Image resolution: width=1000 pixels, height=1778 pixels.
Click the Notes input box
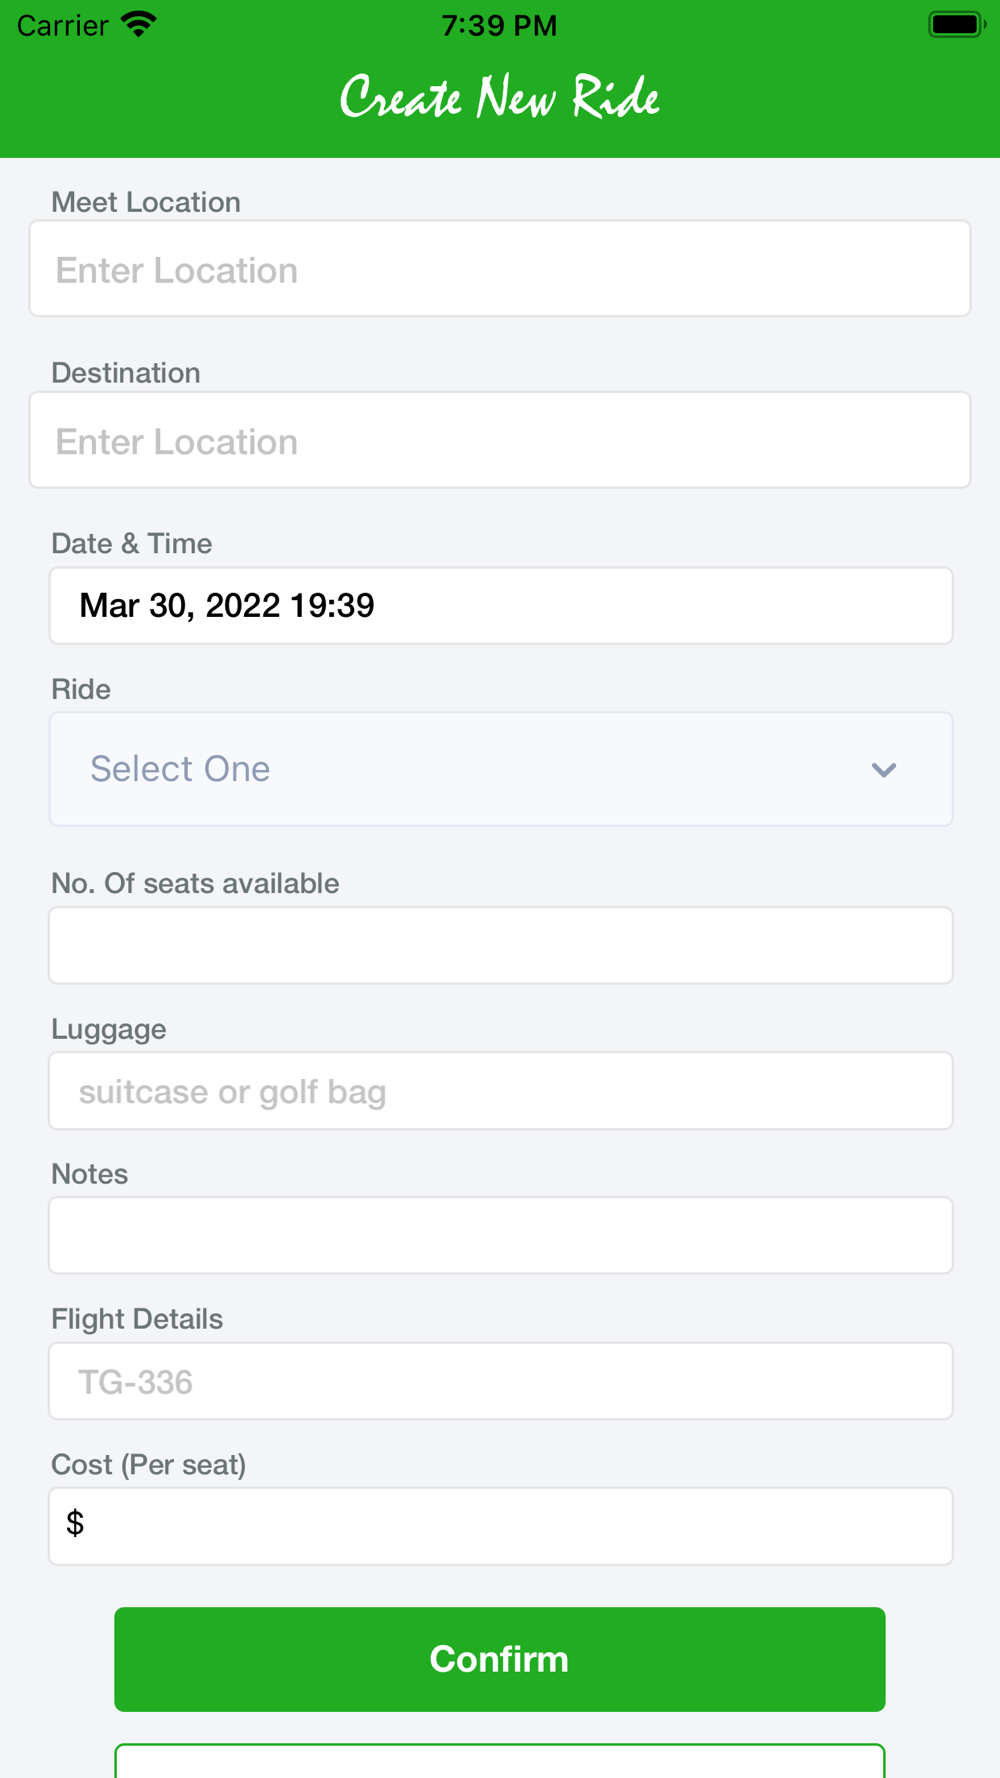tap(501, 1235)
